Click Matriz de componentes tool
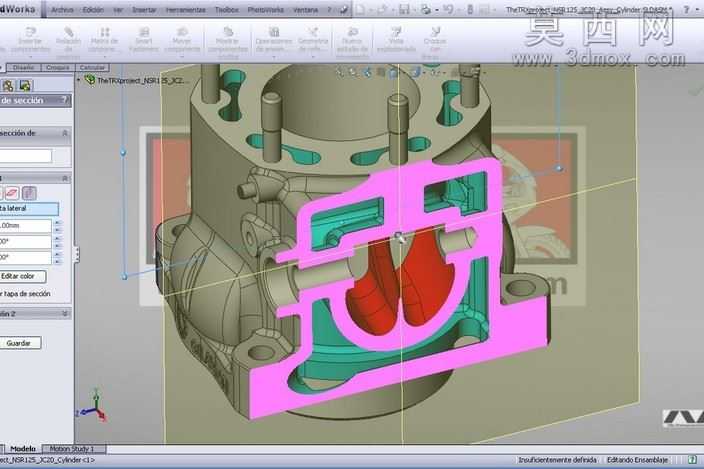The image size is (704, 469). click(105, 42)
